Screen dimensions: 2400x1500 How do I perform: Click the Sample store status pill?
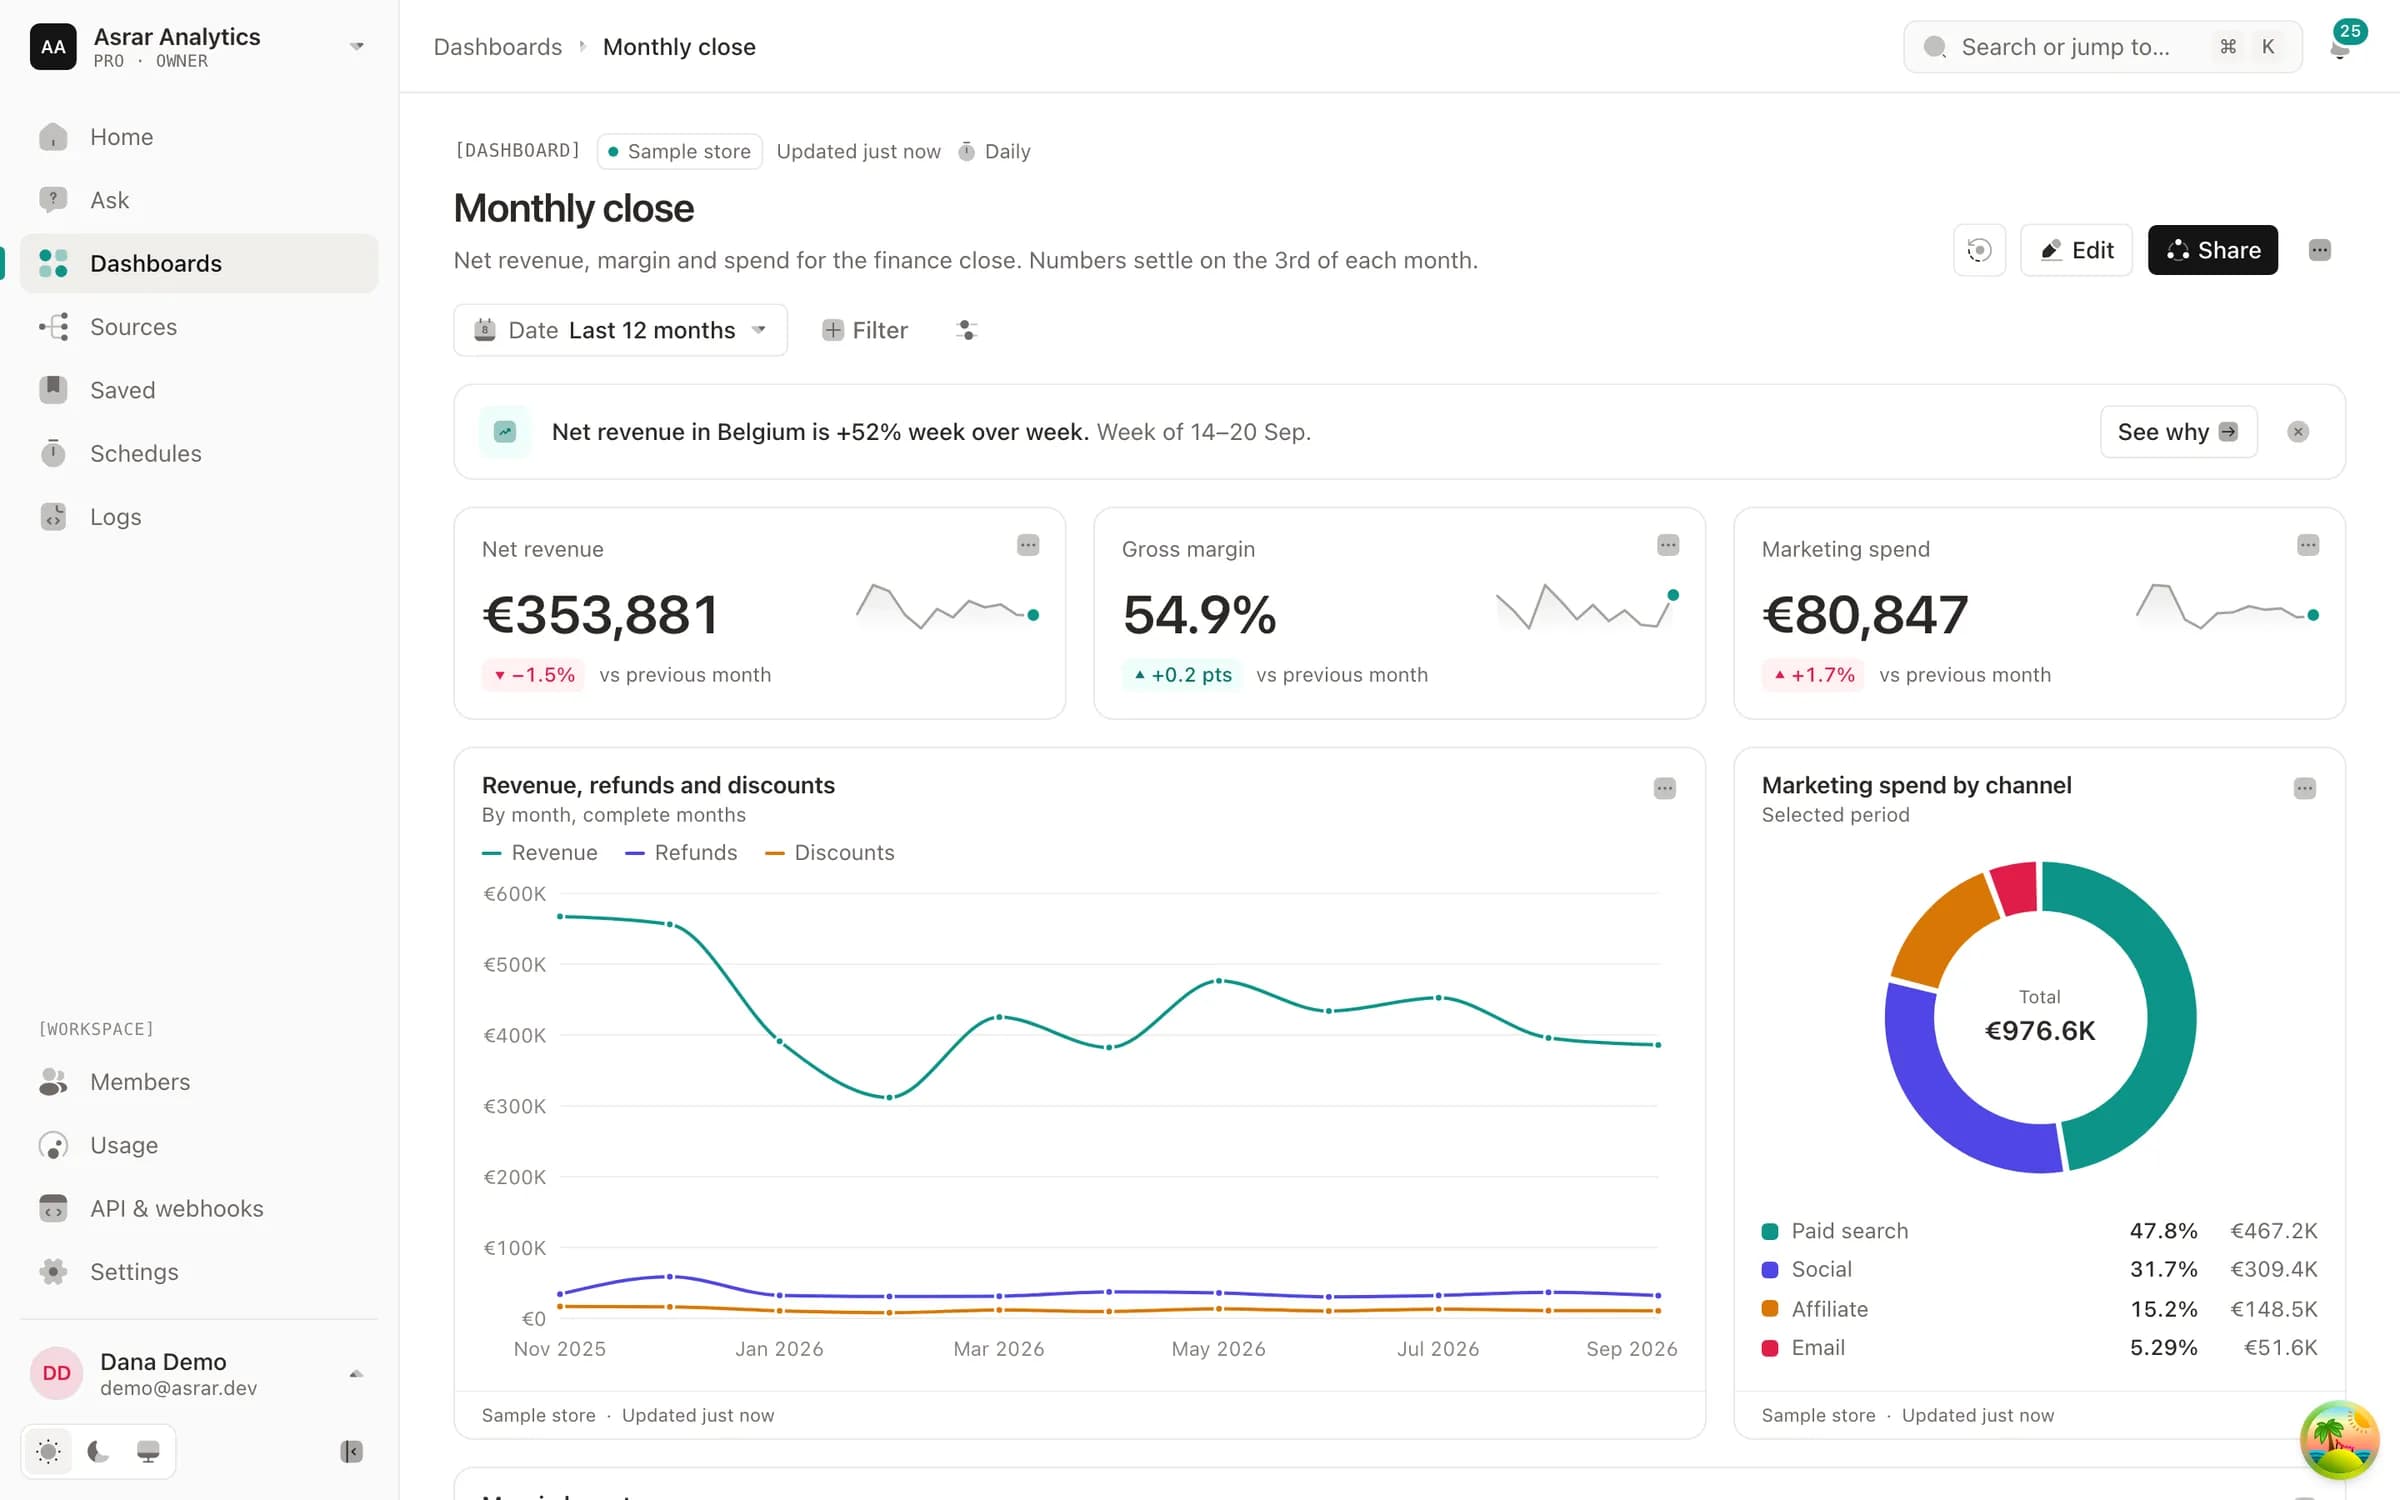point(680,151)
